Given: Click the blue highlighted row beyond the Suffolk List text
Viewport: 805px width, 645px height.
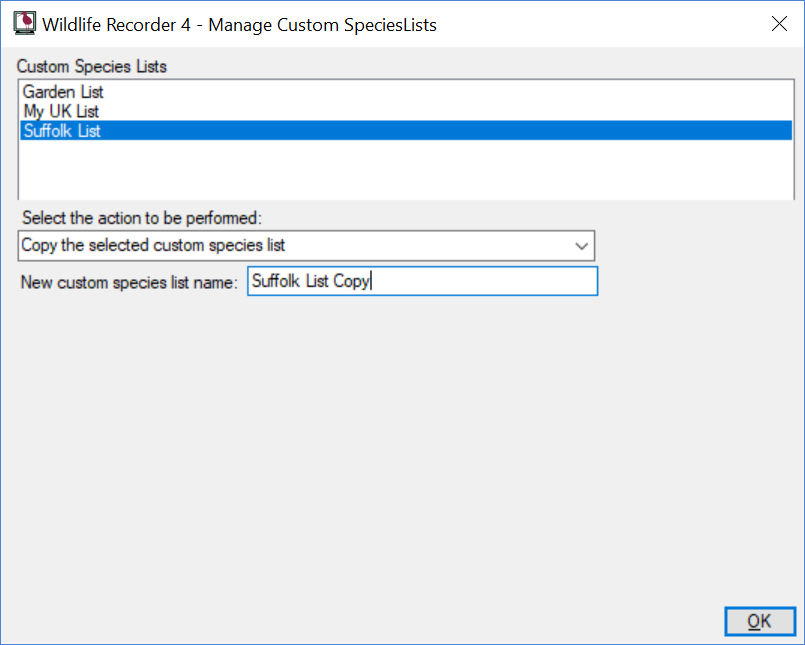Looking at the screenshot, I should coord(447,130).
